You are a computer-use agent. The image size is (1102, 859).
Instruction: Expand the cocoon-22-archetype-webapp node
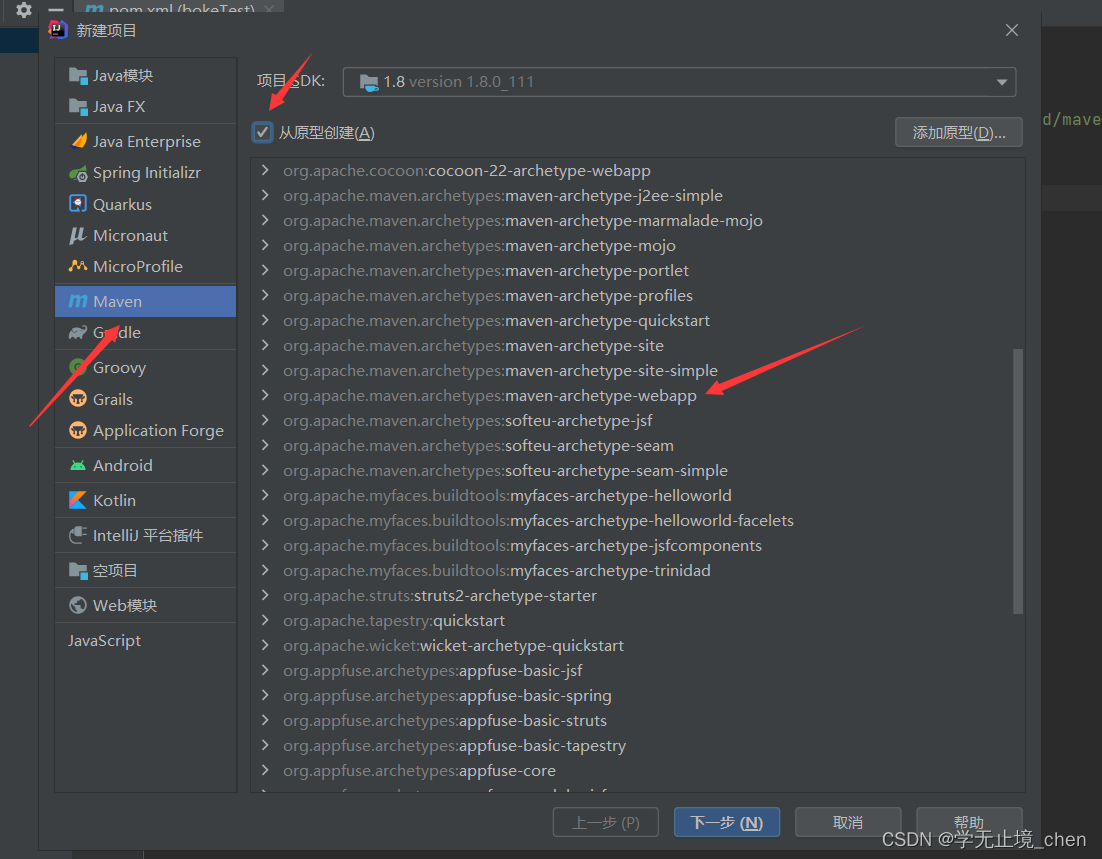pyautogui.click(x=265, y=170)
